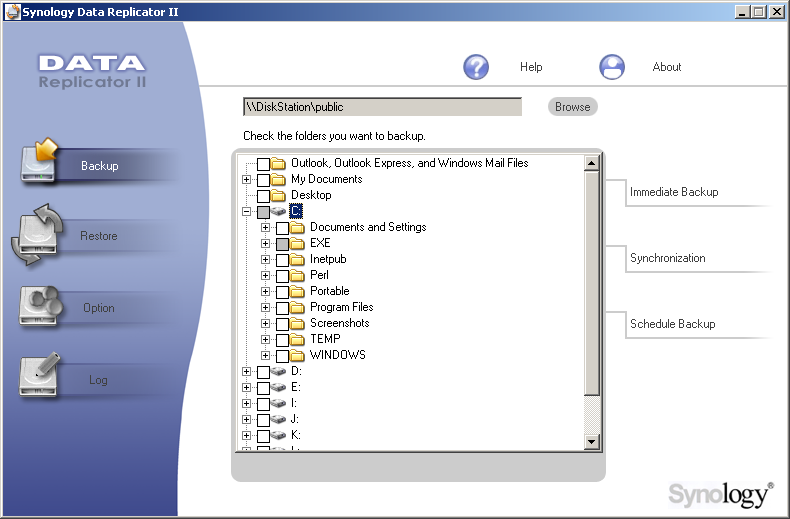Image resolution: width=790 pixels, height=519 pixels.
Task: Click the TEMP folder icon
Action: 297,339
